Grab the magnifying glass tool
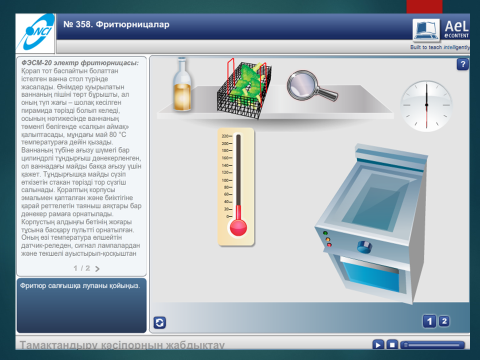Image resolution: width=480 pixels, height=360 pixels. coord(312,86)
